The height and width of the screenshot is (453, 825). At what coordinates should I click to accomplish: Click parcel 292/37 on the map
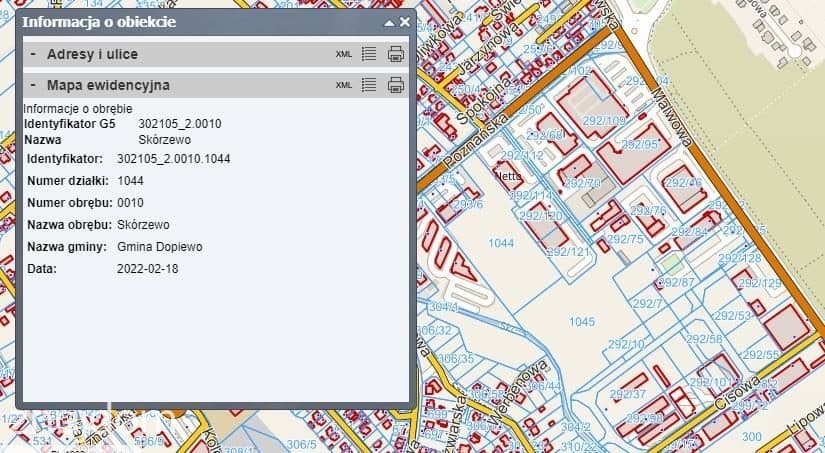tap(628, 394)
